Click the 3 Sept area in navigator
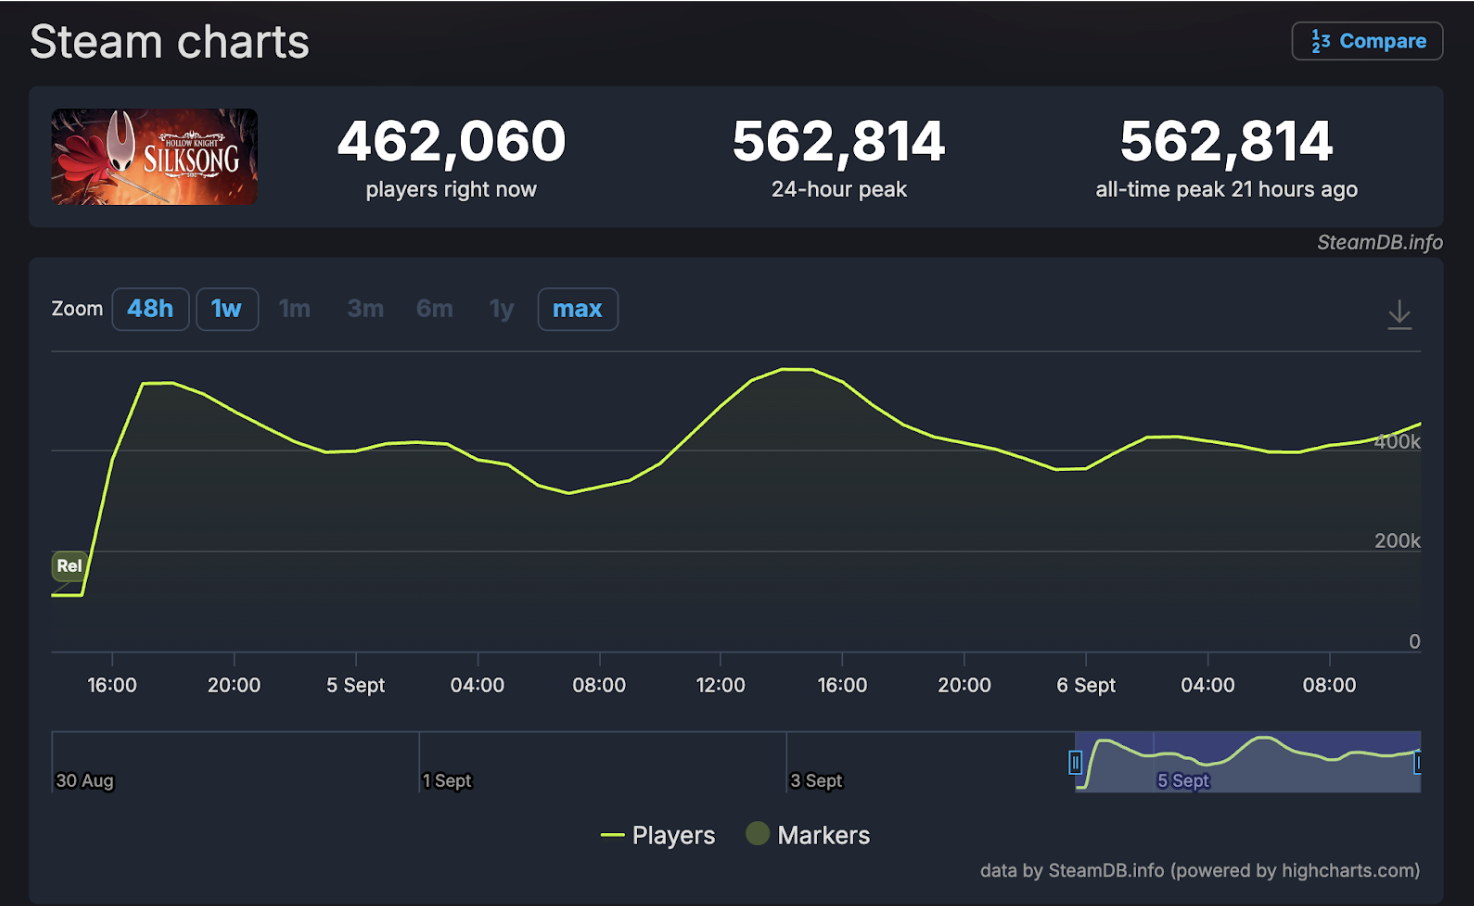Viewport: 1474px width, 906px height. [x=817, y=780]
